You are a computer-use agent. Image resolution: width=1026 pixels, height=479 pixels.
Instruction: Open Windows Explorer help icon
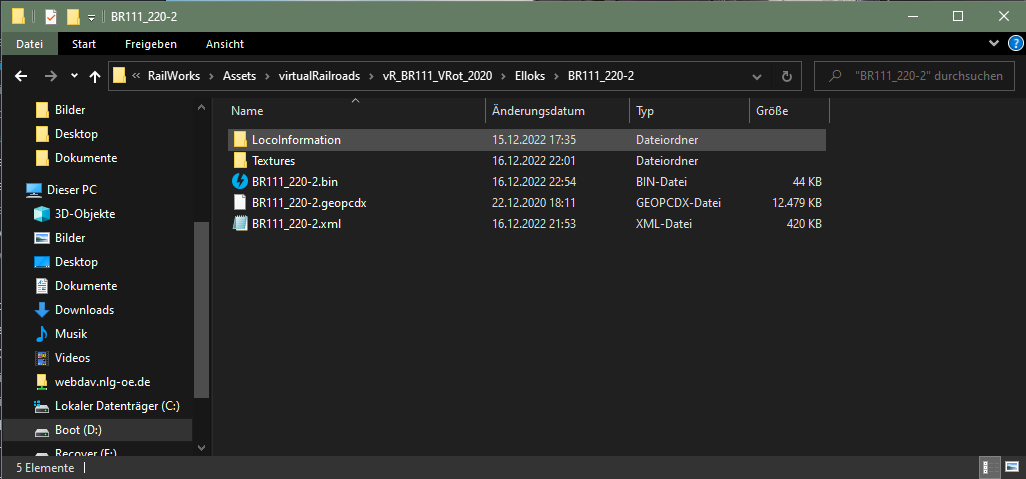(1014, 44)
